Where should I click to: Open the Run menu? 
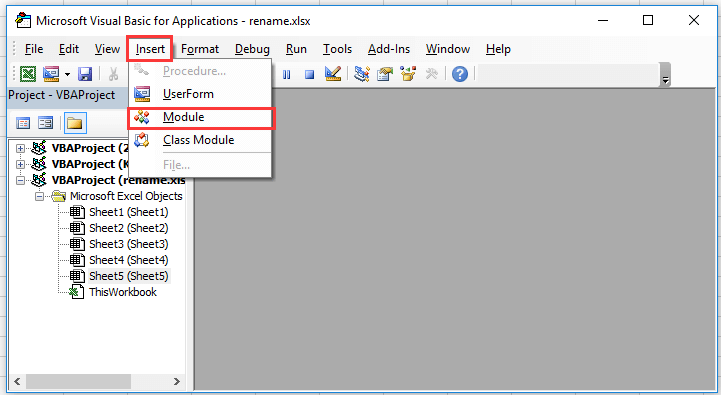pos(296,49)
